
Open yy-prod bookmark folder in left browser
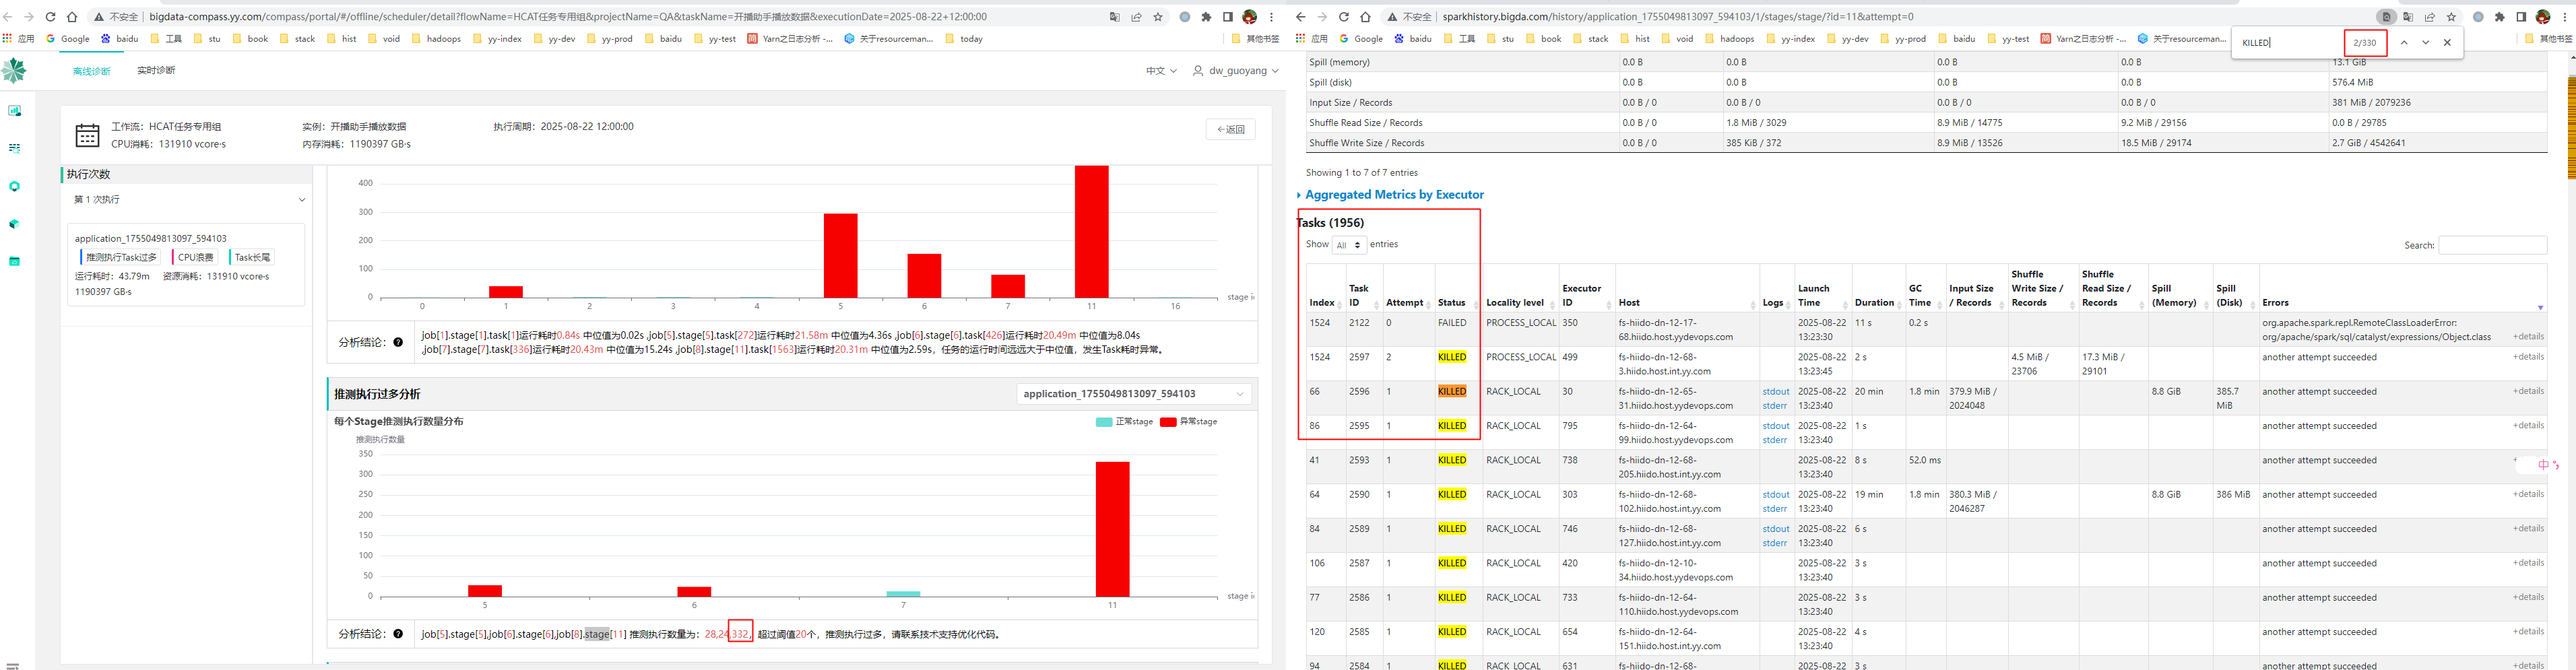click(x=611, y=39)
